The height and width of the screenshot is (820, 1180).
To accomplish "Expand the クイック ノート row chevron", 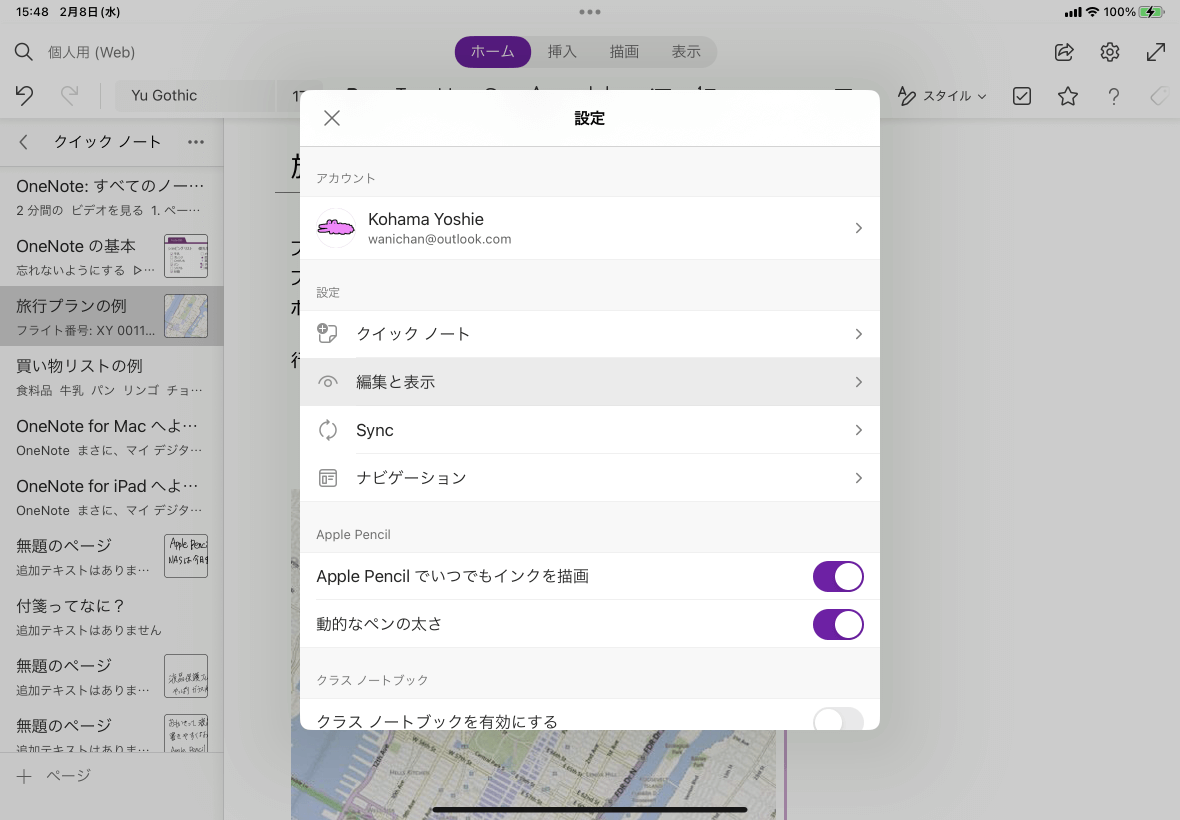I will point(859,334).
